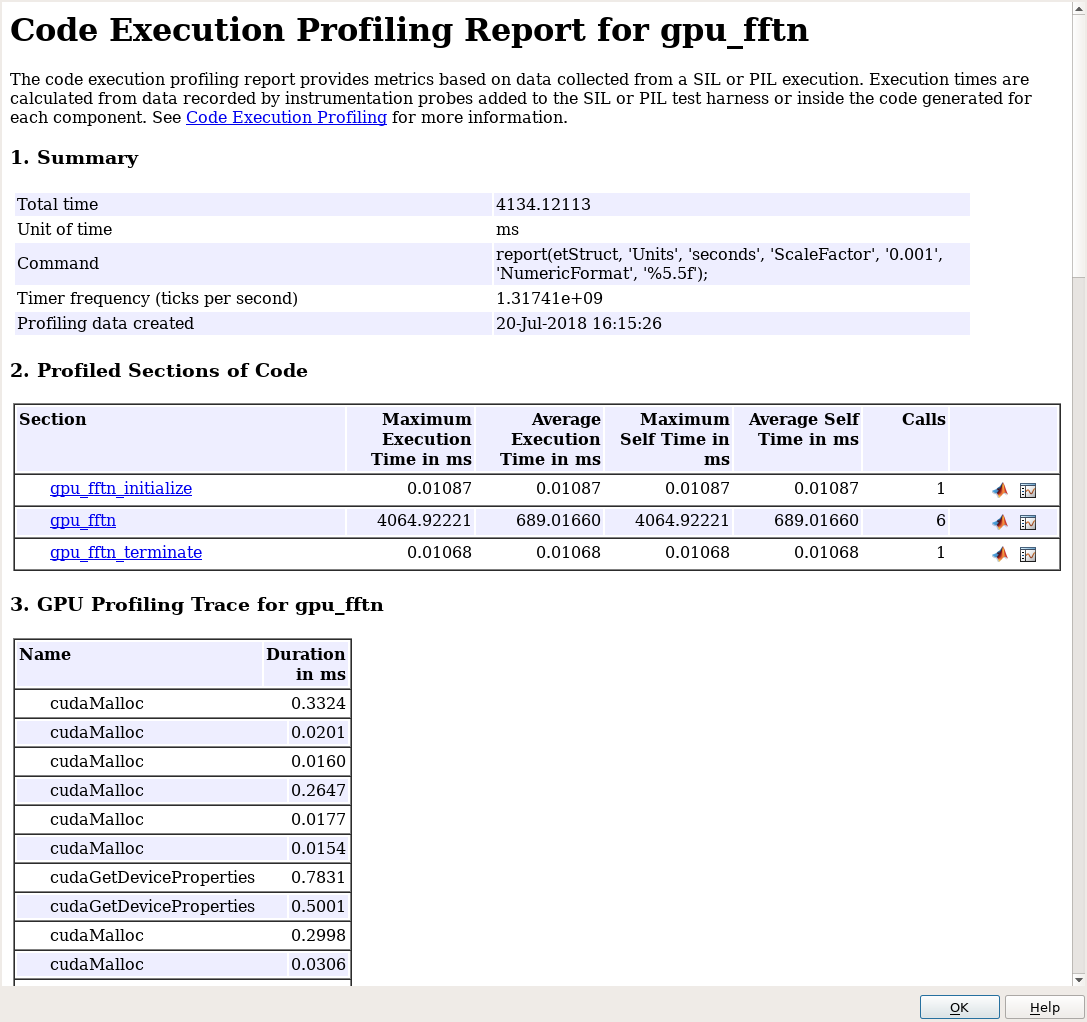Open the Code Execution Profiling link
The image size is (1087, 1022).
(x=286, y=118)
